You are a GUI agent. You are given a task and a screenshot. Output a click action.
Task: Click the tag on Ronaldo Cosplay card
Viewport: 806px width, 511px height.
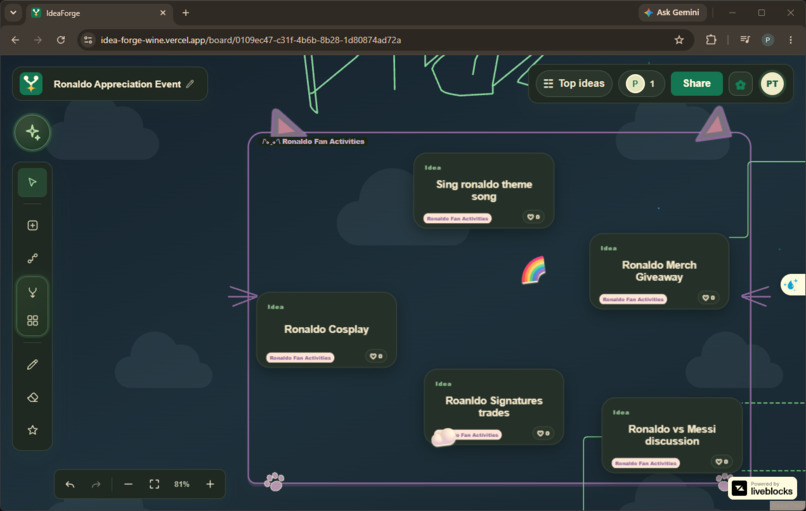[300, 358]
